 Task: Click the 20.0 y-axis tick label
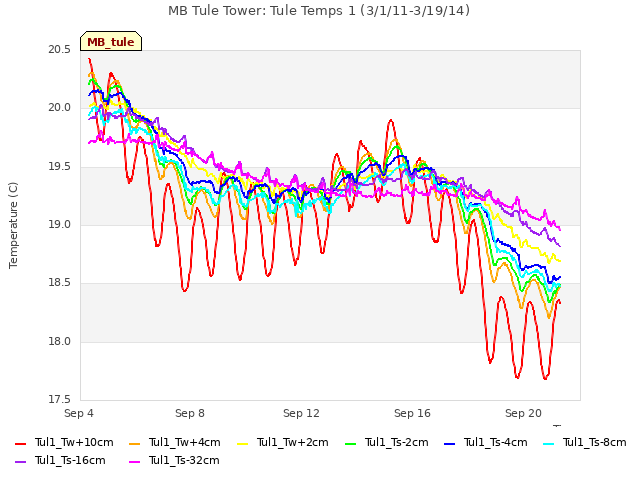(x=59, y=108)
